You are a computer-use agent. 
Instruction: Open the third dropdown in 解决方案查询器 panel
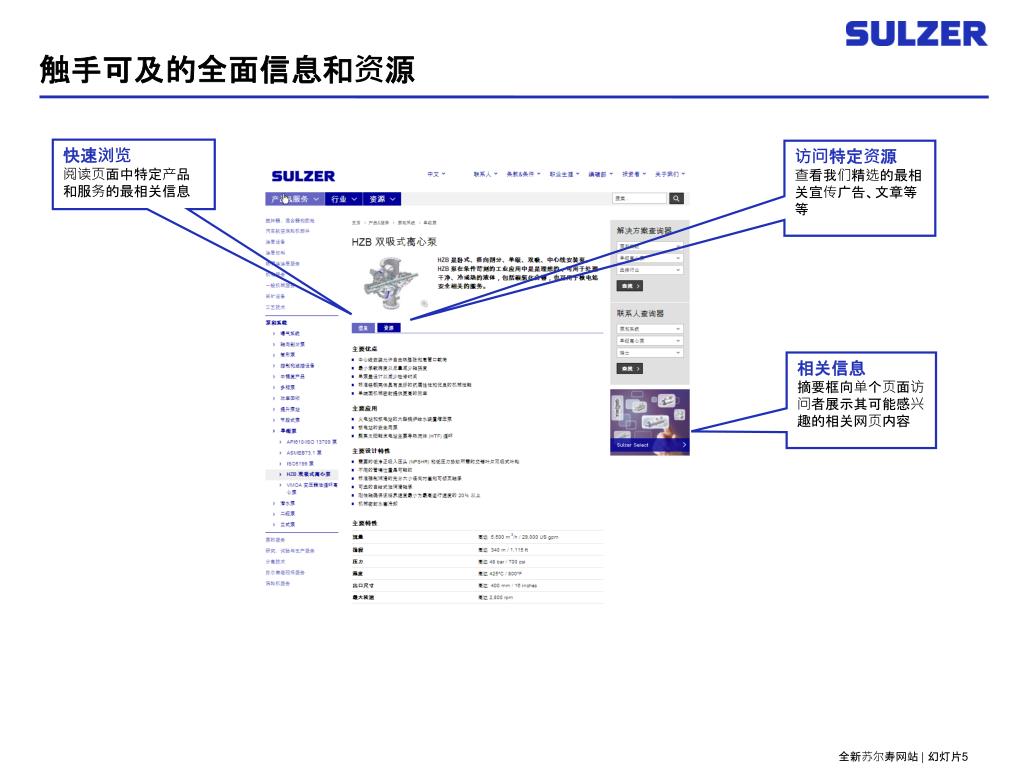(650, 270)
